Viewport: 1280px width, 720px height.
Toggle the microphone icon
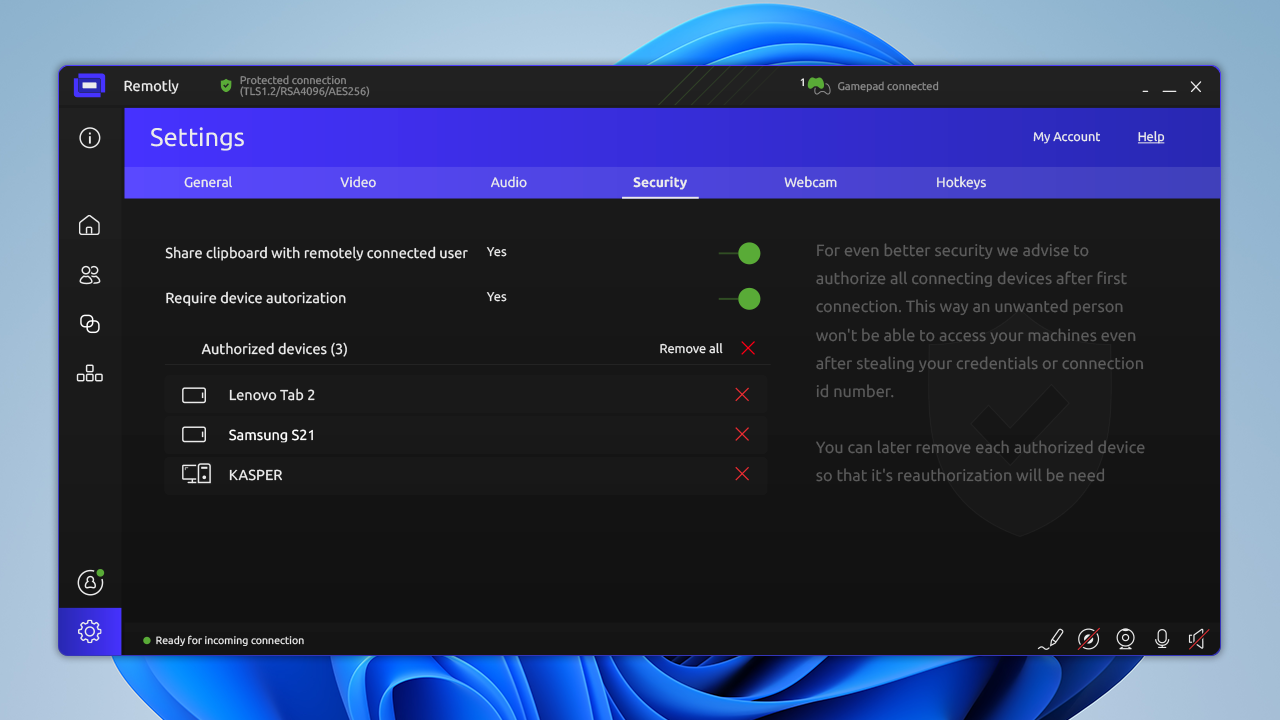click(x=1161, y=639)
